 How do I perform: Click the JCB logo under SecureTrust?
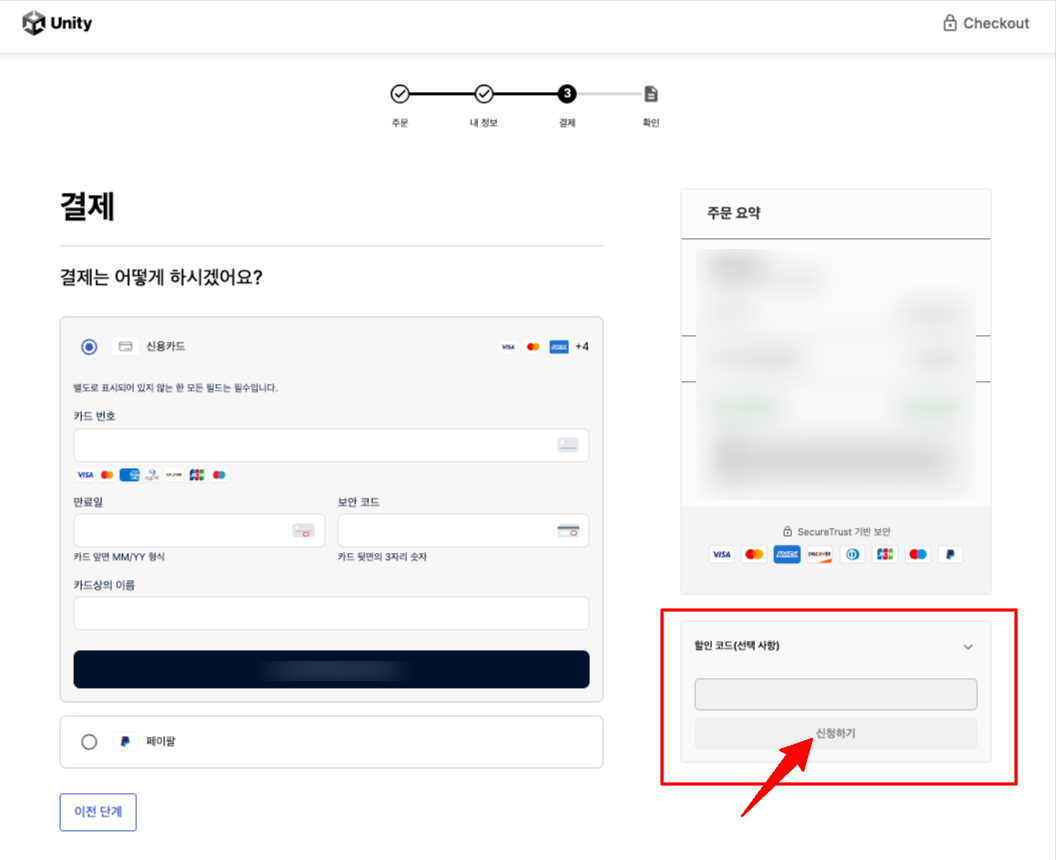(885, 554)
